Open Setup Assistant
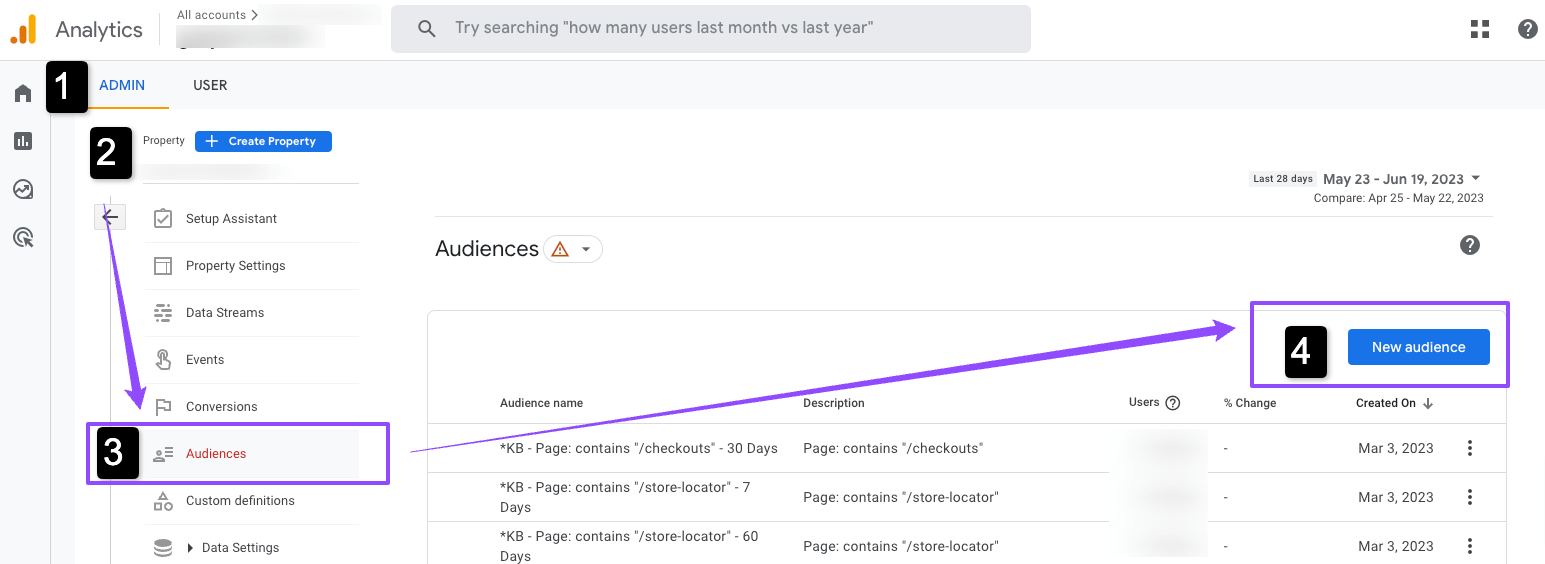 [232, 219]
